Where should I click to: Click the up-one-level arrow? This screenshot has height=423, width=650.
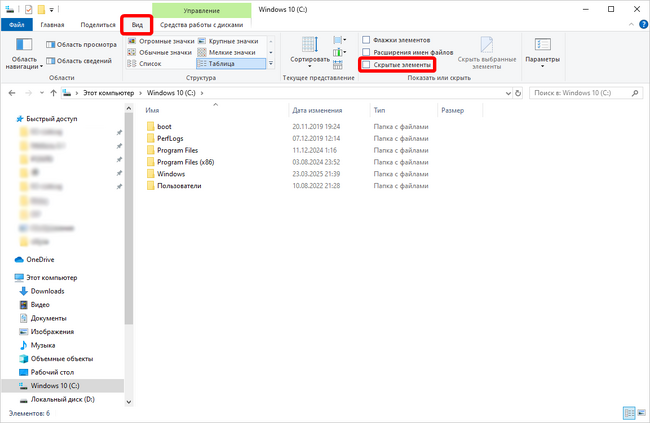[x=53, y=93]
